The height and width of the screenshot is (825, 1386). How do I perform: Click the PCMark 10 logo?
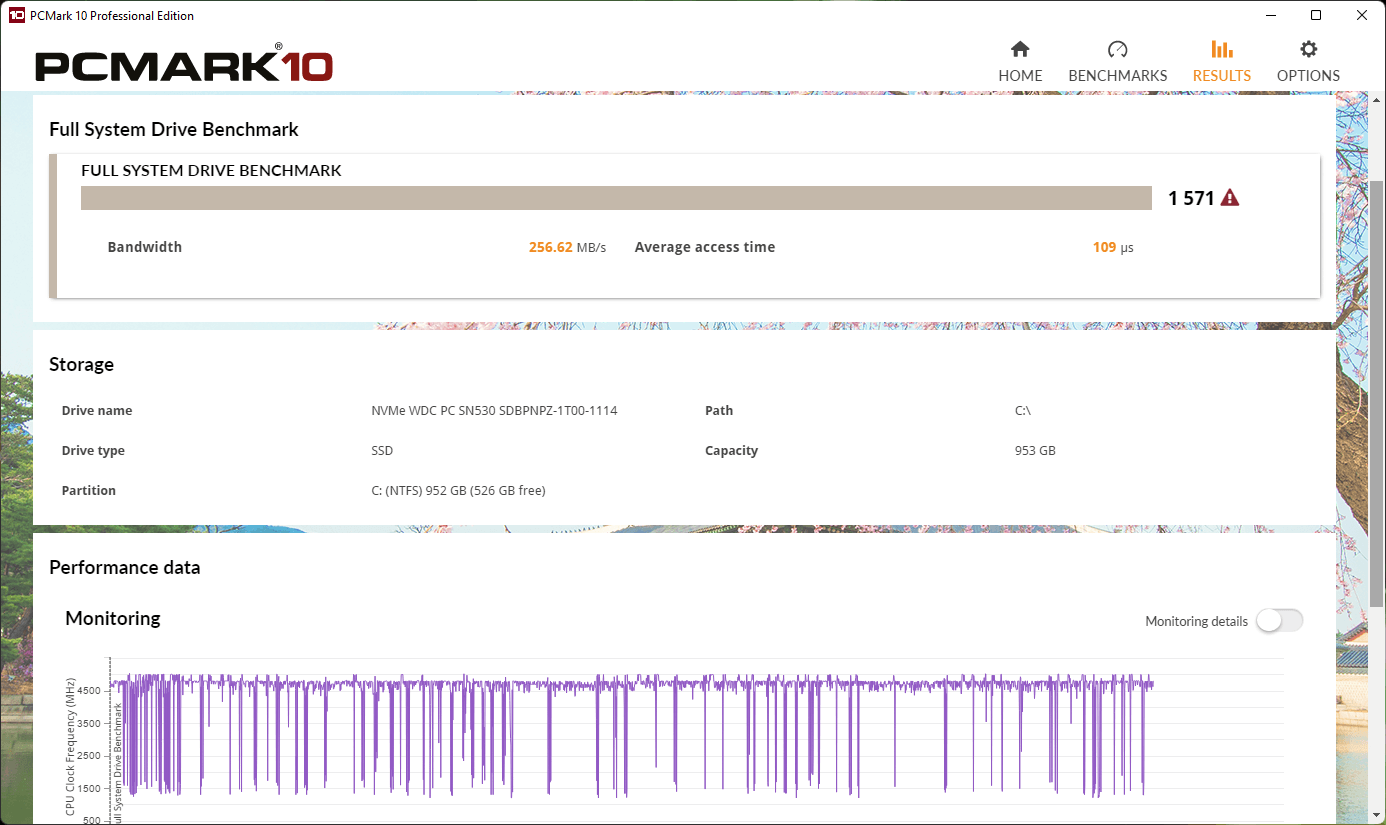coord(184,66)
